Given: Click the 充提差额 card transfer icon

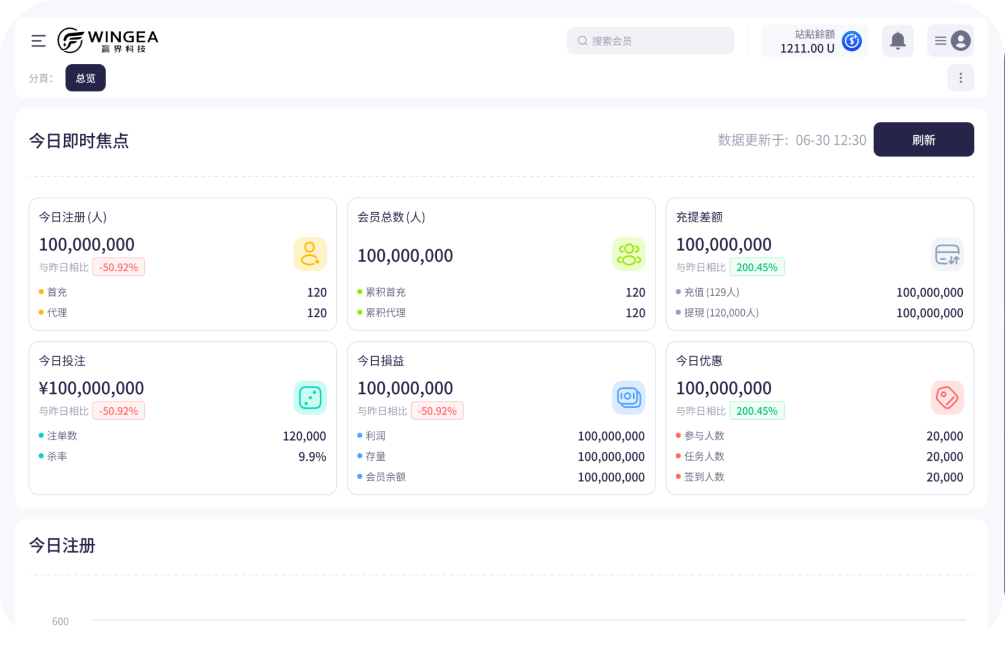Looking at the screenshot, I should coord(947,254).
